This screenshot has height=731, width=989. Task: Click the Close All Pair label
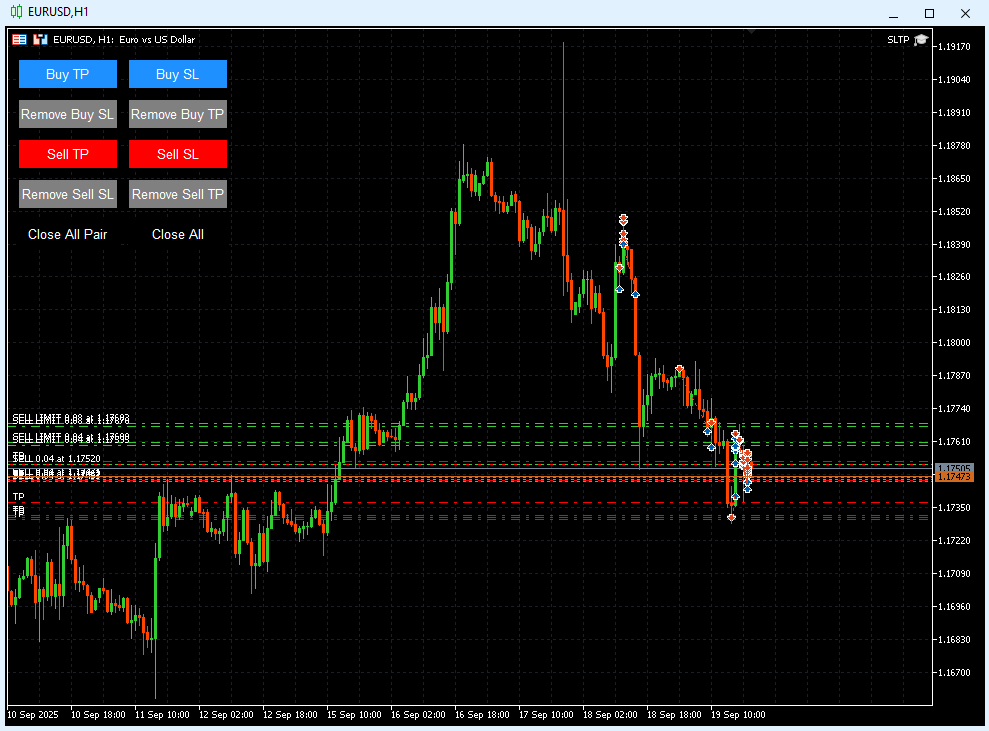click(x=67, y=234)
